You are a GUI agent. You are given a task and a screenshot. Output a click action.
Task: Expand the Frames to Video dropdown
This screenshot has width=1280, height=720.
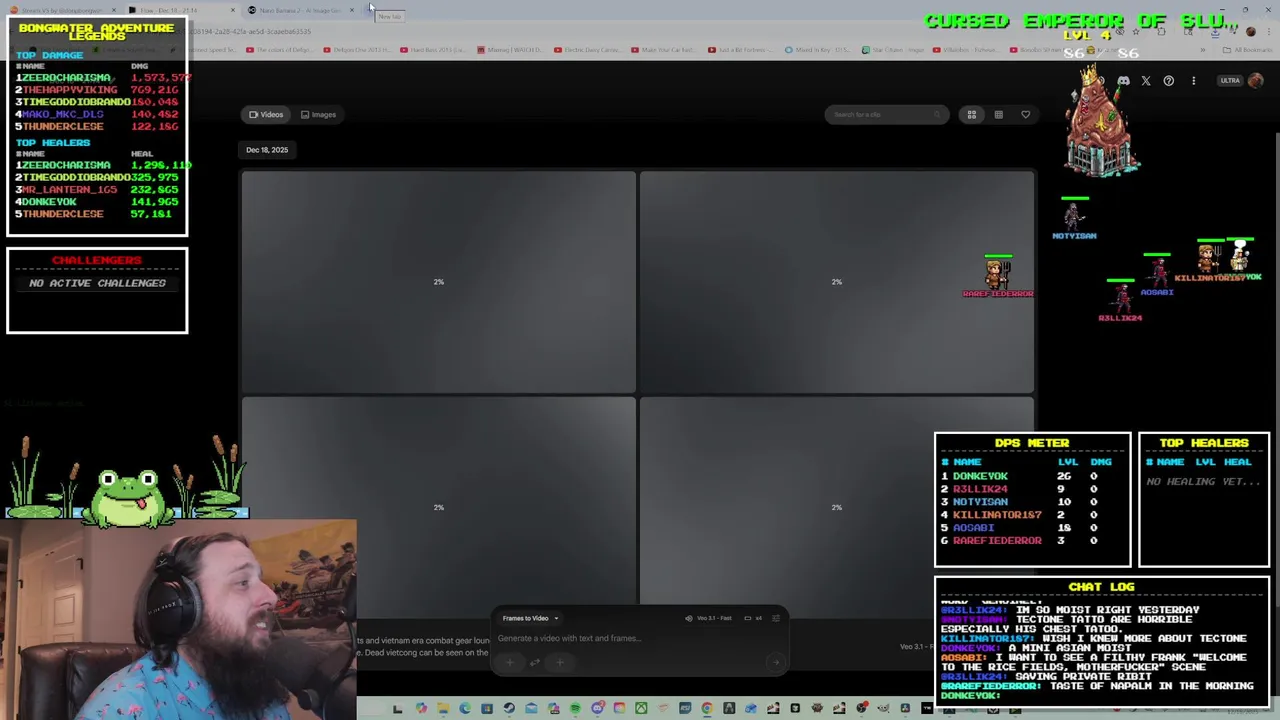click(x=530, y=618)
